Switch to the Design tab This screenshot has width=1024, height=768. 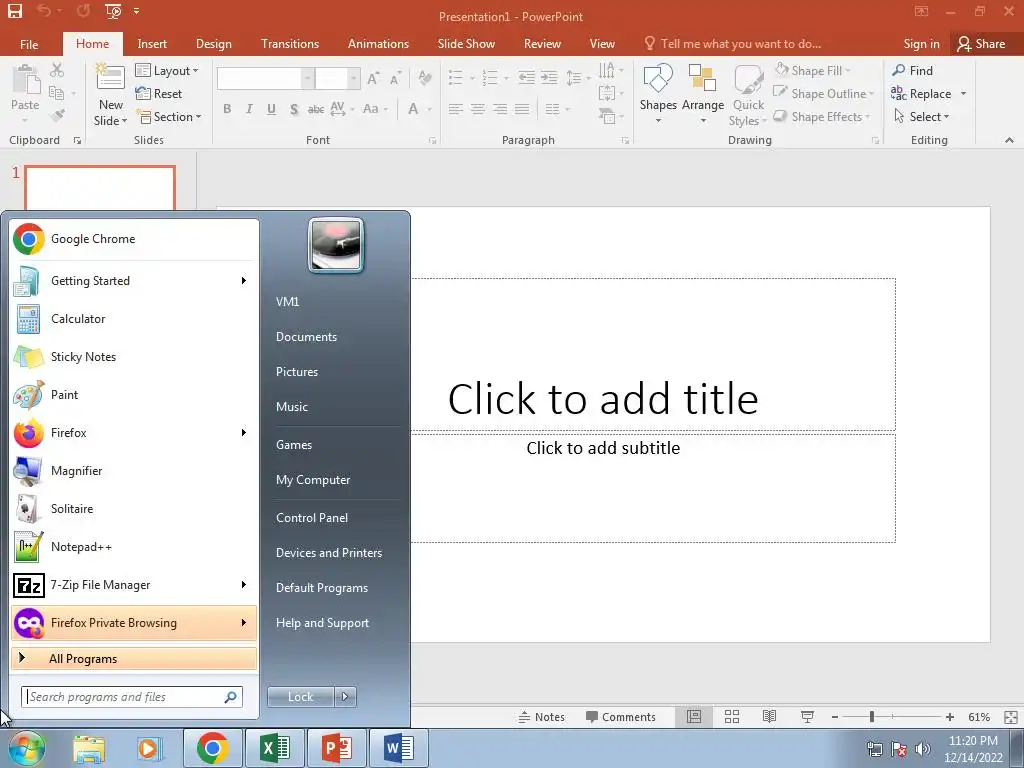click(x=214, y=44)
